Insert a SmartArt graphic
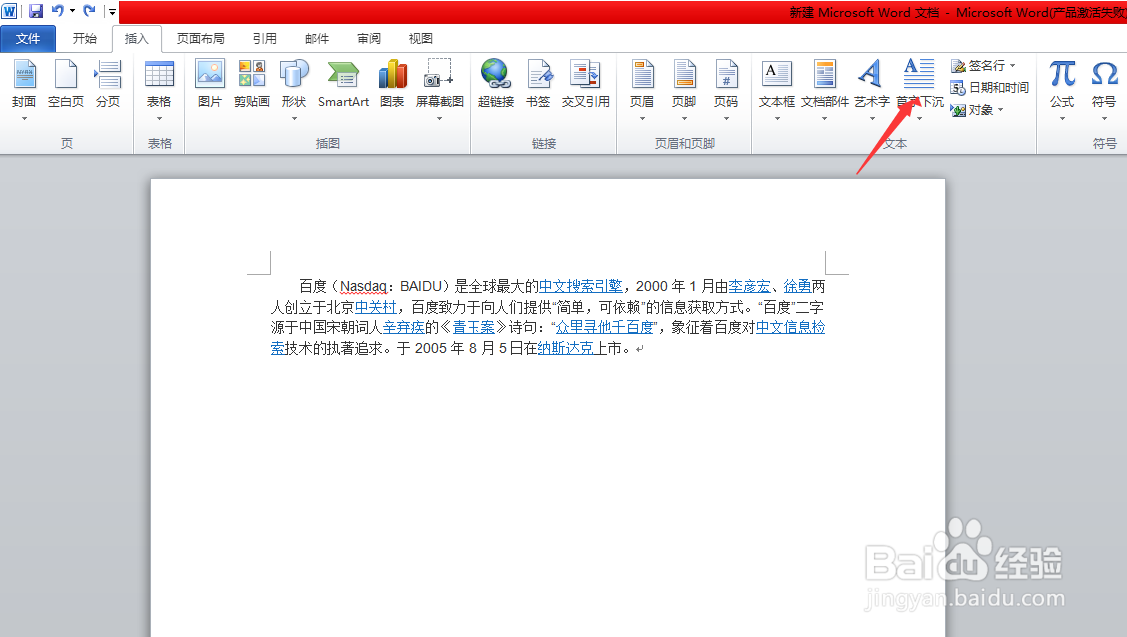 pos(344,83)
